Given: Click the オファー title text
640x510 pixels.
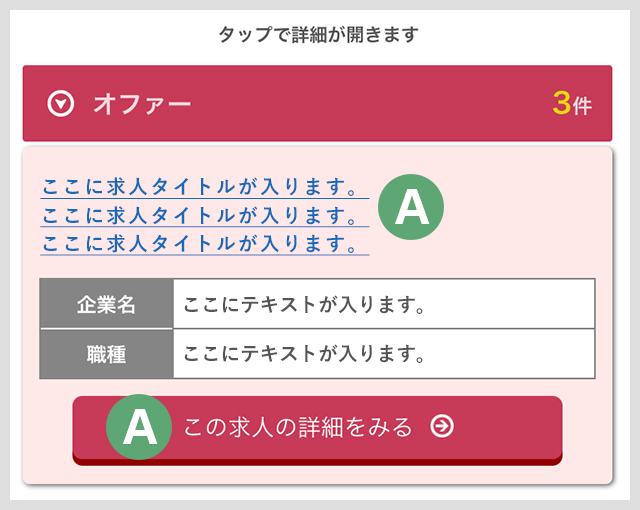Looking at the screenshot, I should click(x=142, y=104).
